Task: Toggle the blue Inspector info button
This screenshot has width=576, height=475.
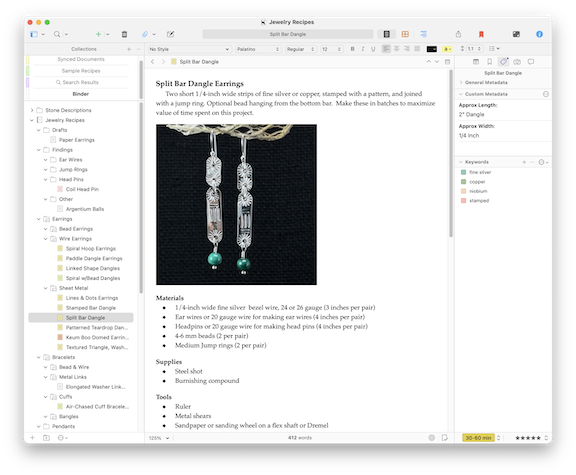Action: click(539, 34)
